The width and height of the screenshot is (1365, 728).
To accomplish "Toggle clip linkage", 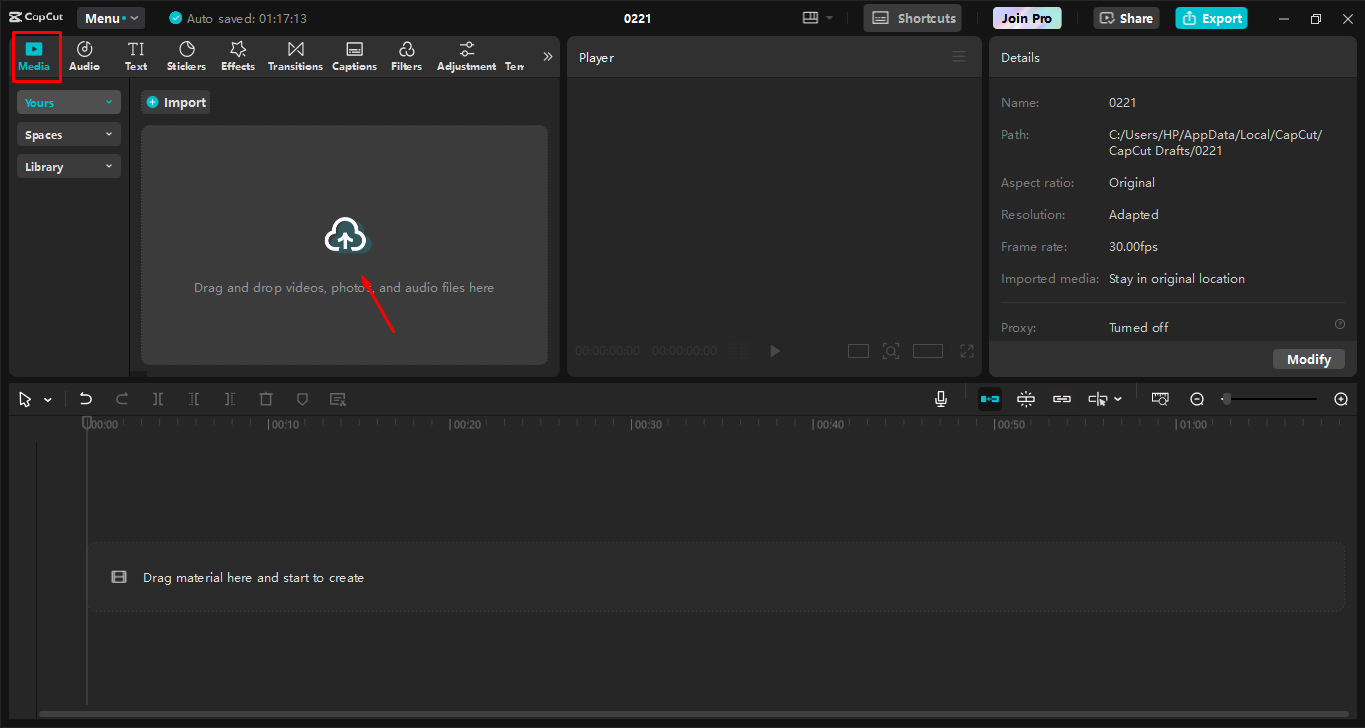I will point(1062,399).
